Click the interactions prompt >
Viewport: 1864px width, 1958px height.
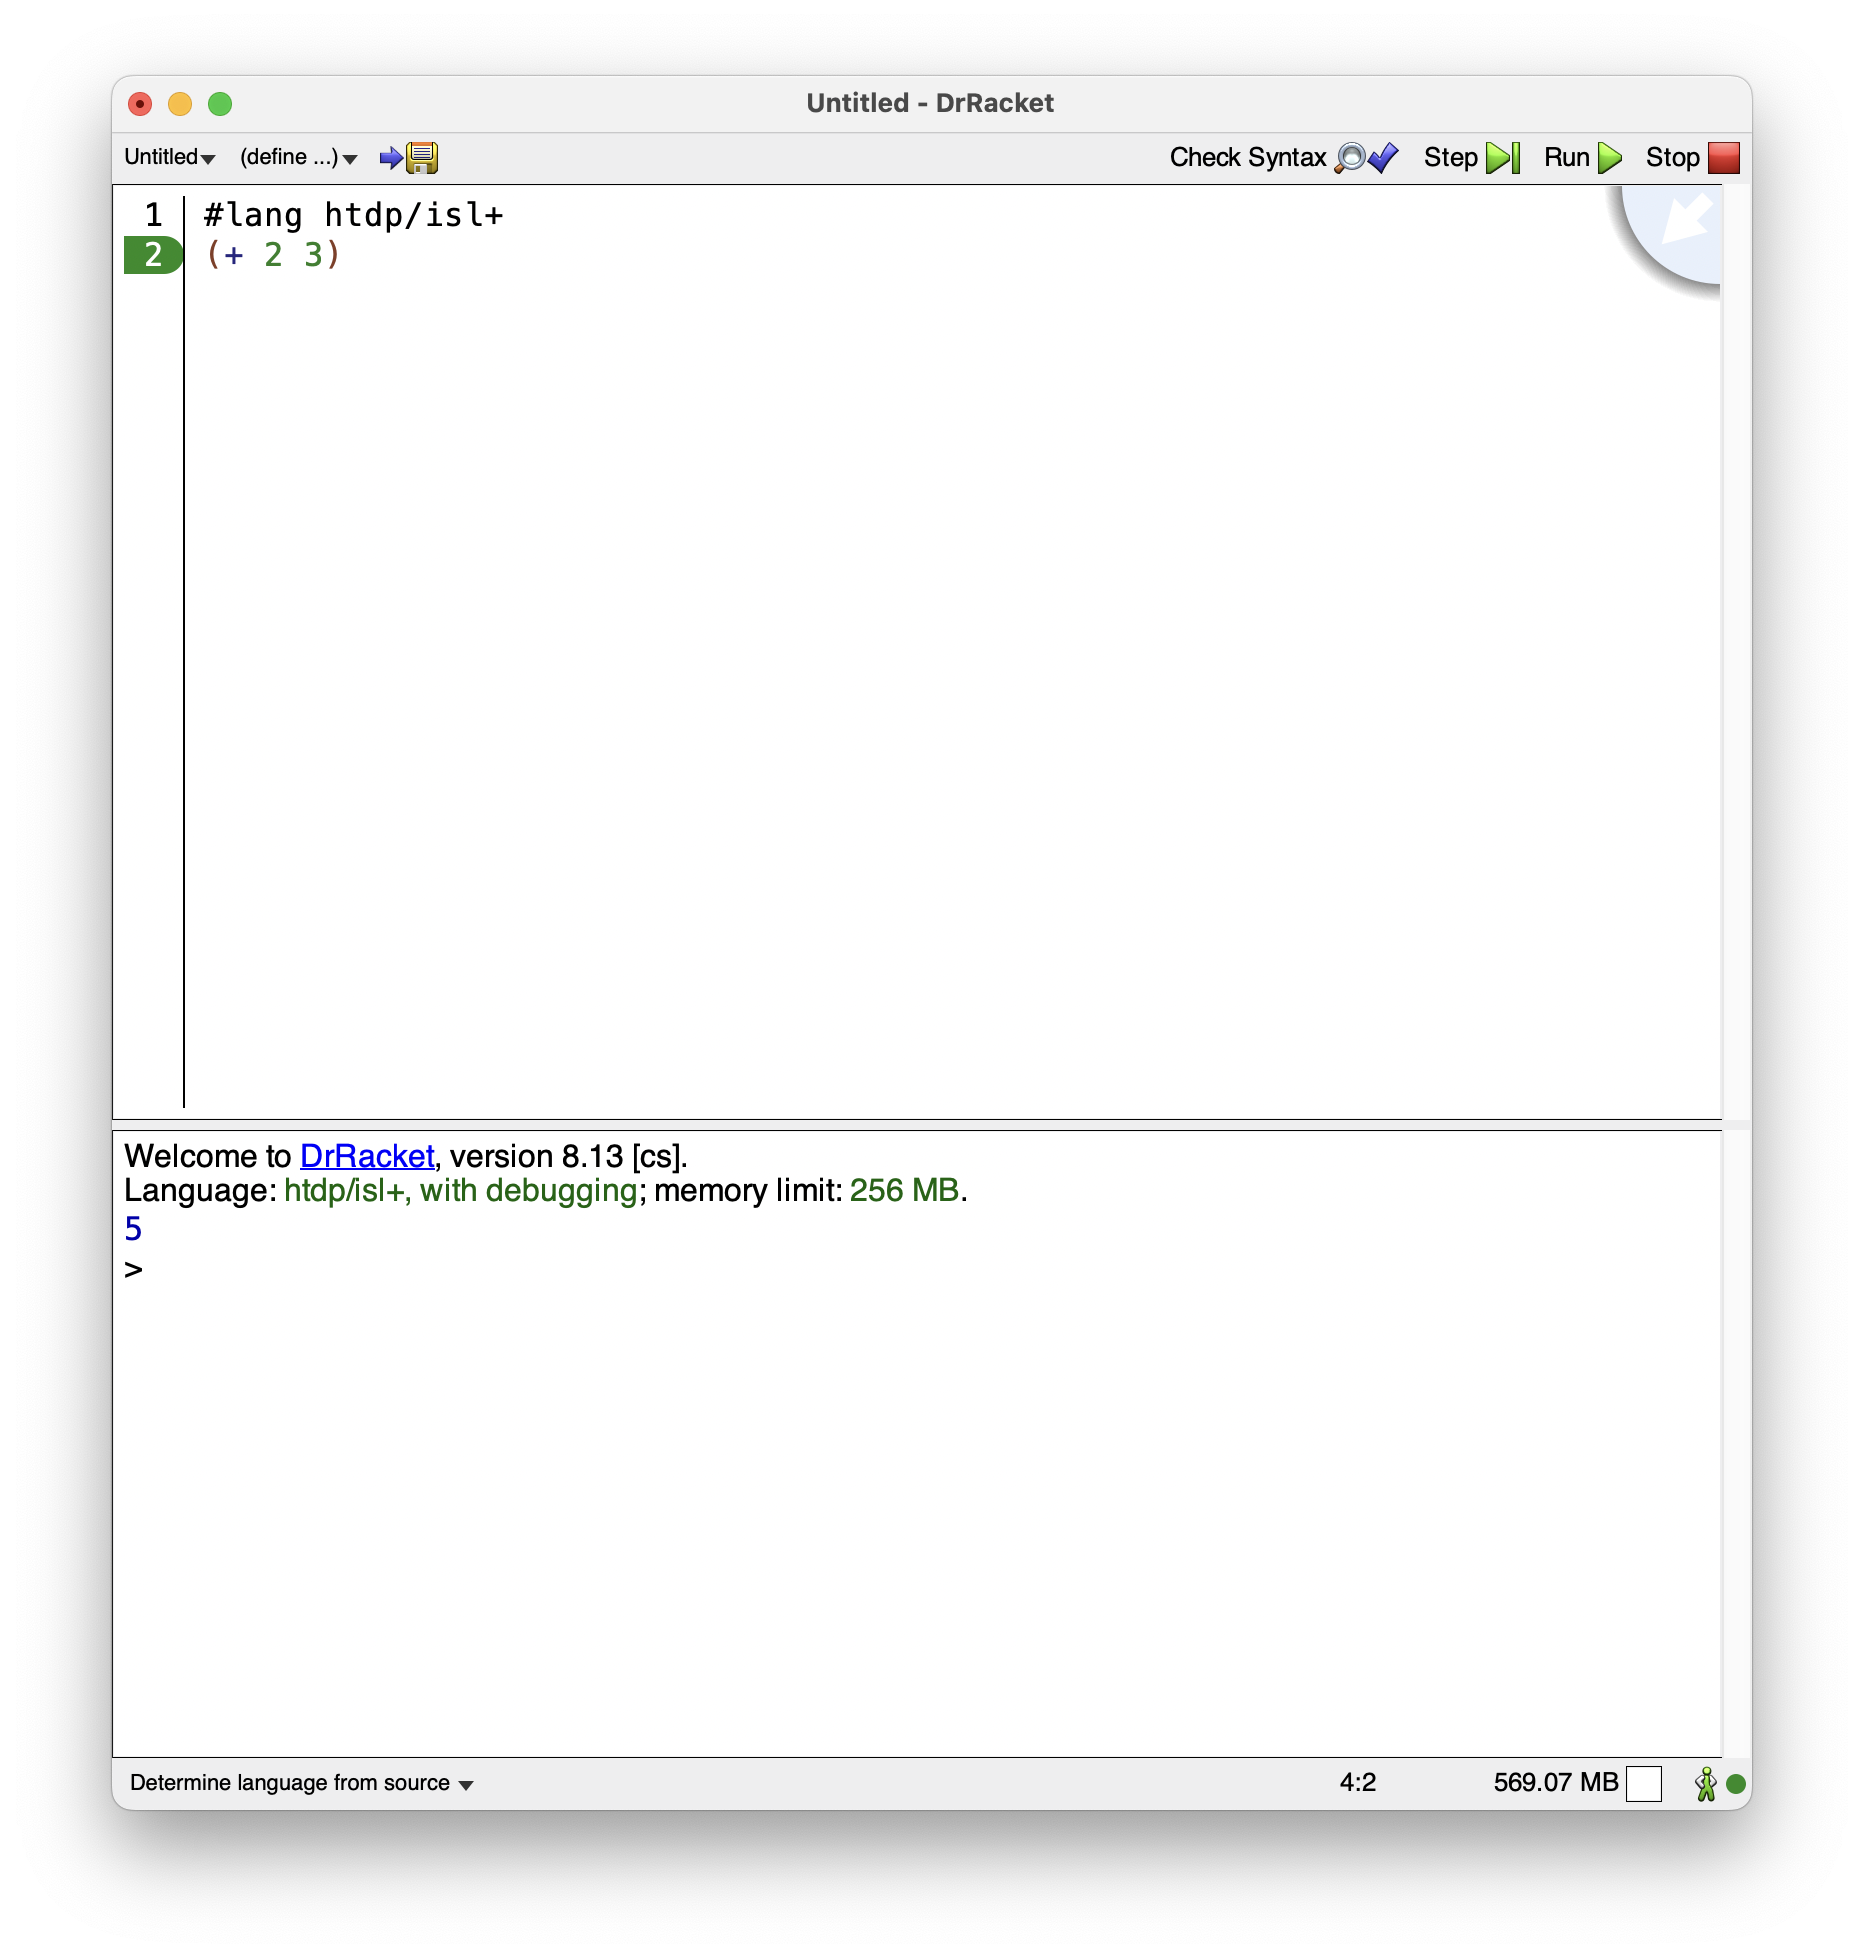[x=133, y=1269]
